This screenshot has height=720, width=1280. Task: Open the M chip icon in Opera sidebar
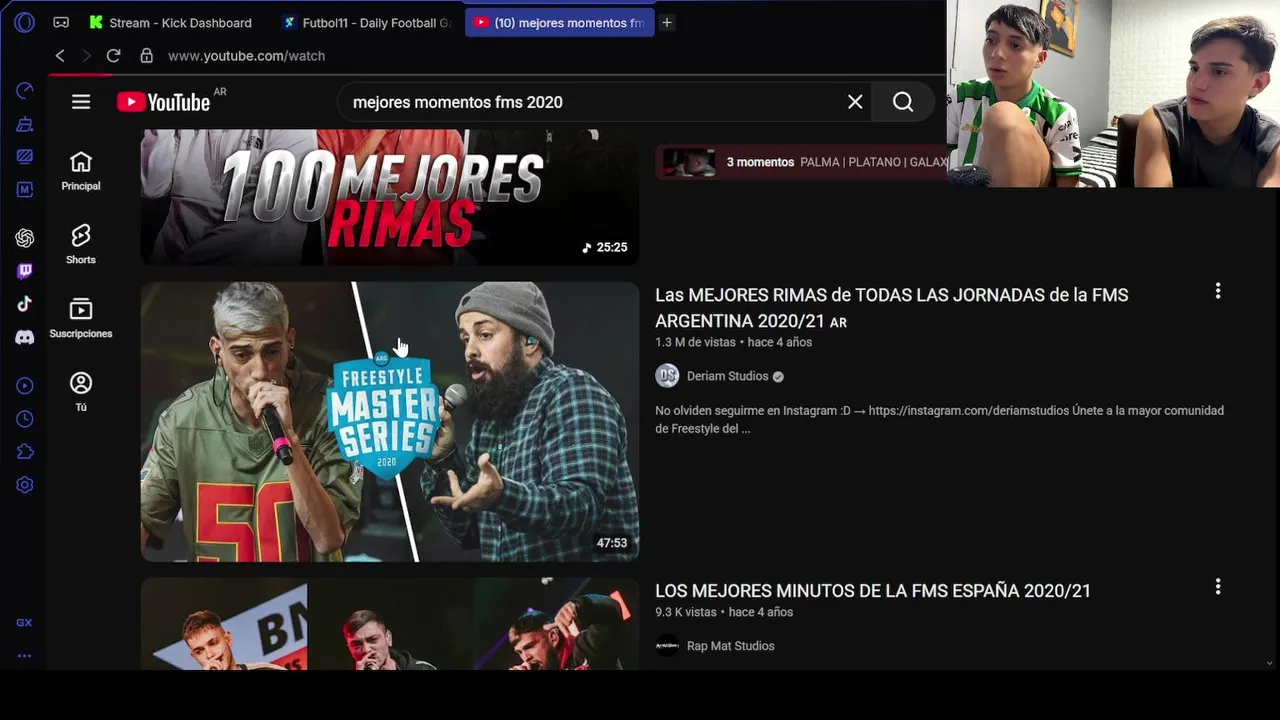(25, 189)
